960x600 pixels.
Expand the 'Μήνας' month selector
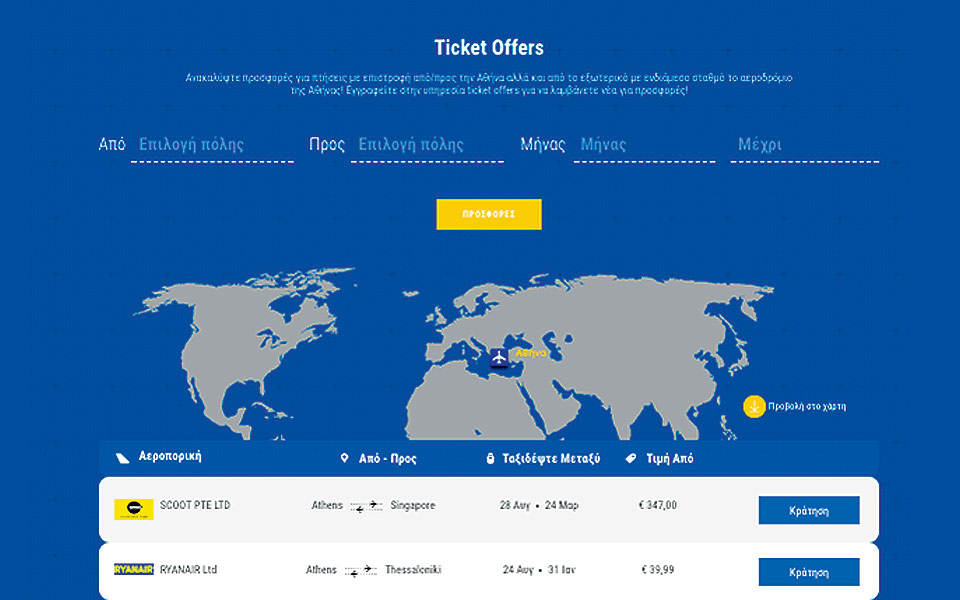(646, 145)
